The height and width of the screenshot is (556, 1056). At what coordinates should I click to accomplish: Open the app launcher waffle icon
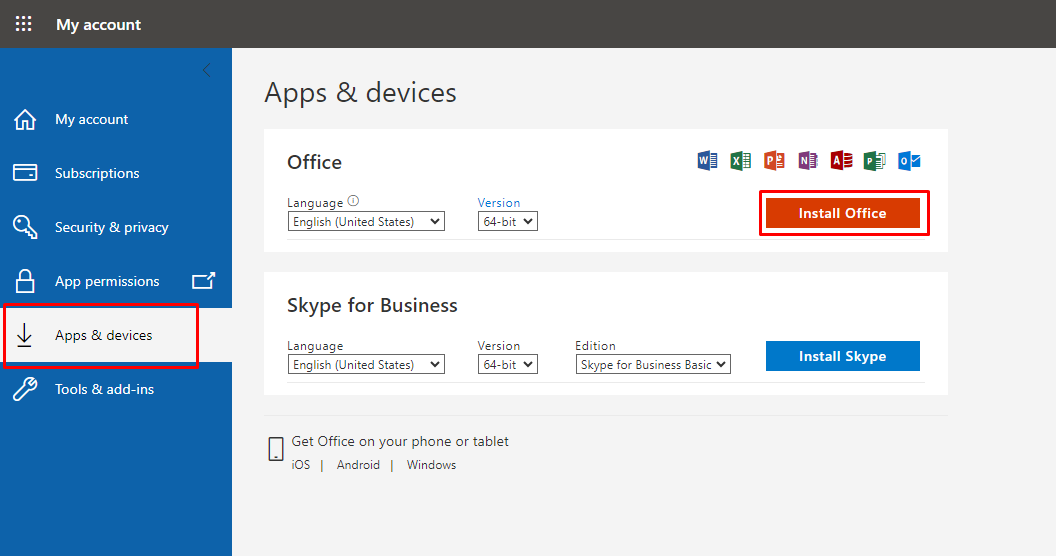24,24
